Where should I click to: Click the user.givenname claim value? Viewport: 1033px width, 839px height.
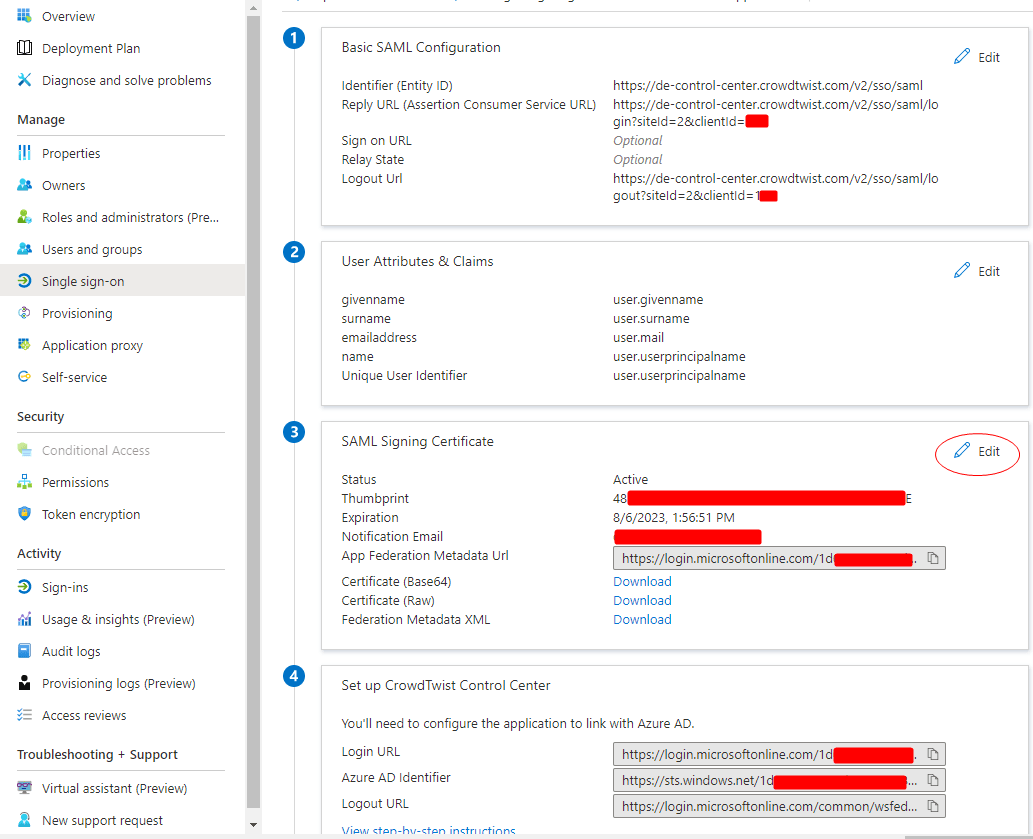pos(658,300)
